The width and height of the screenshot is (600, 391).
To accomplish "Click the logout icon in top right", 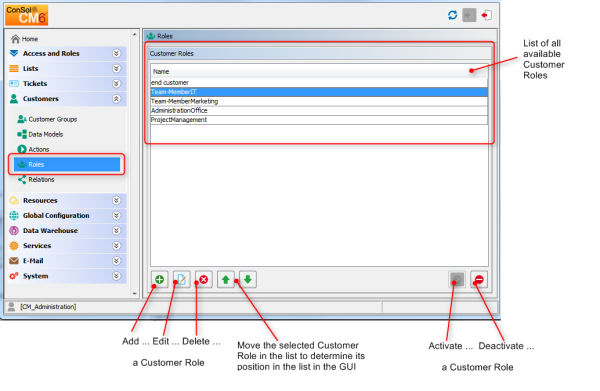I will coord(486,15).
